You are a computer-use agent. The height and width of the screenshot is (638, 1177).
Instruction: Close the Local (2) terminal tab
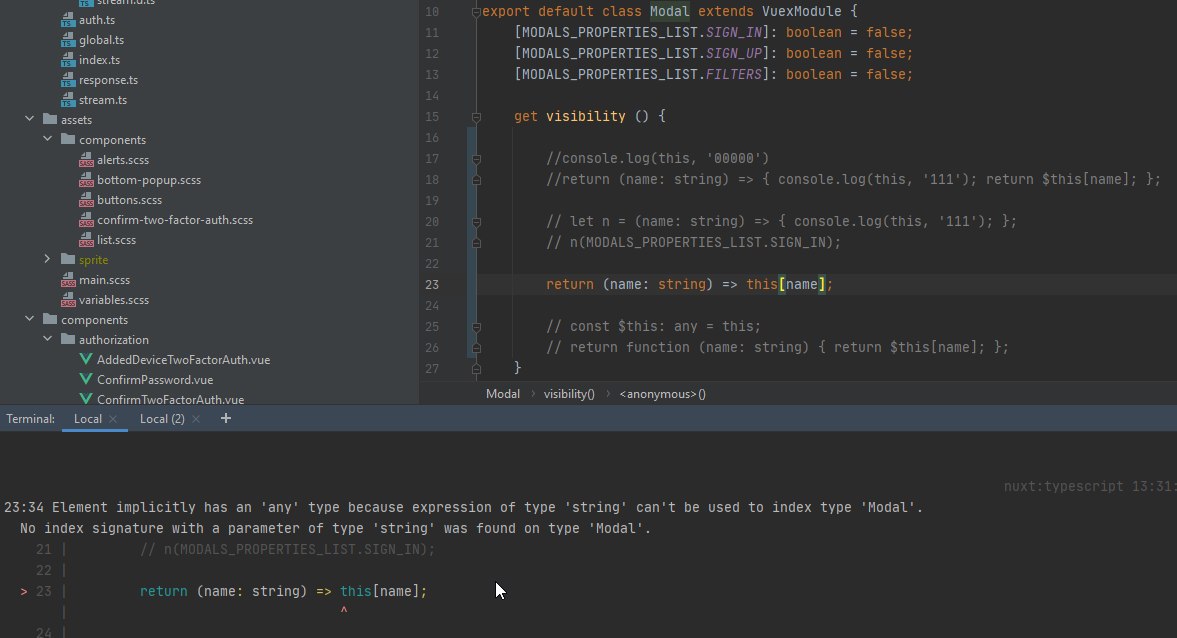tap(195, 419)
